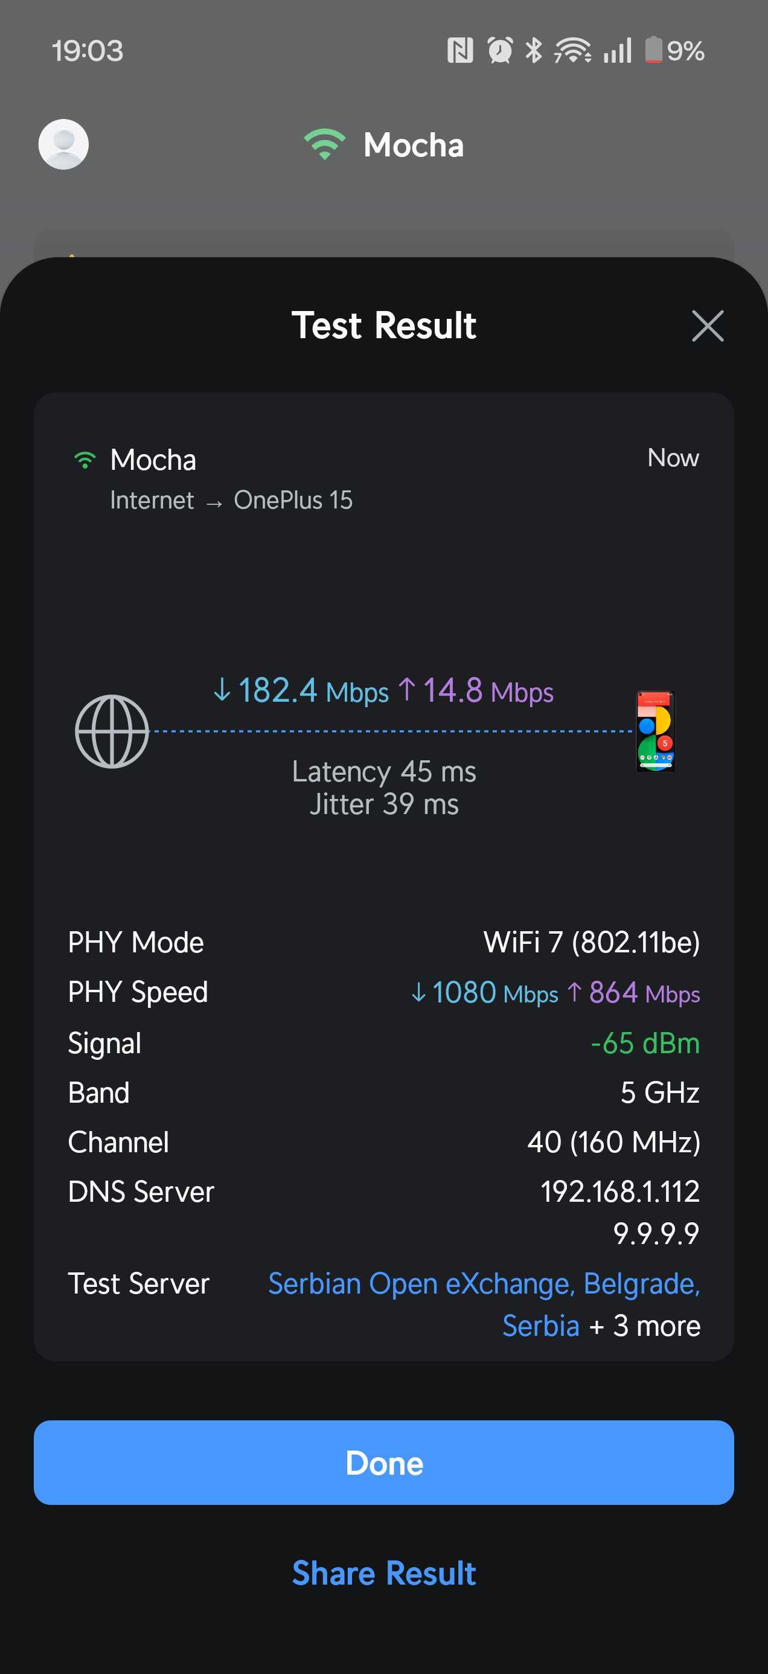Confirm with the Done button
768x1674 pixels.
(384, 1462)
